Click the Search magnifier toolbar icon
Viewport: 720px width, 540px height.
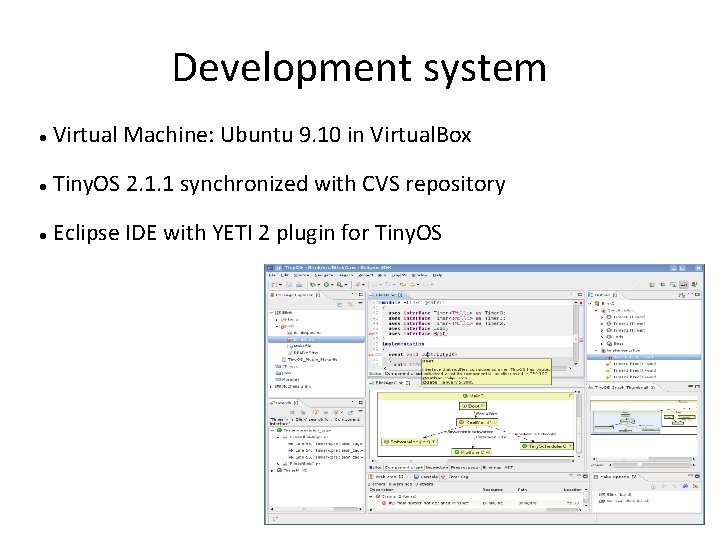click(339, 285)
